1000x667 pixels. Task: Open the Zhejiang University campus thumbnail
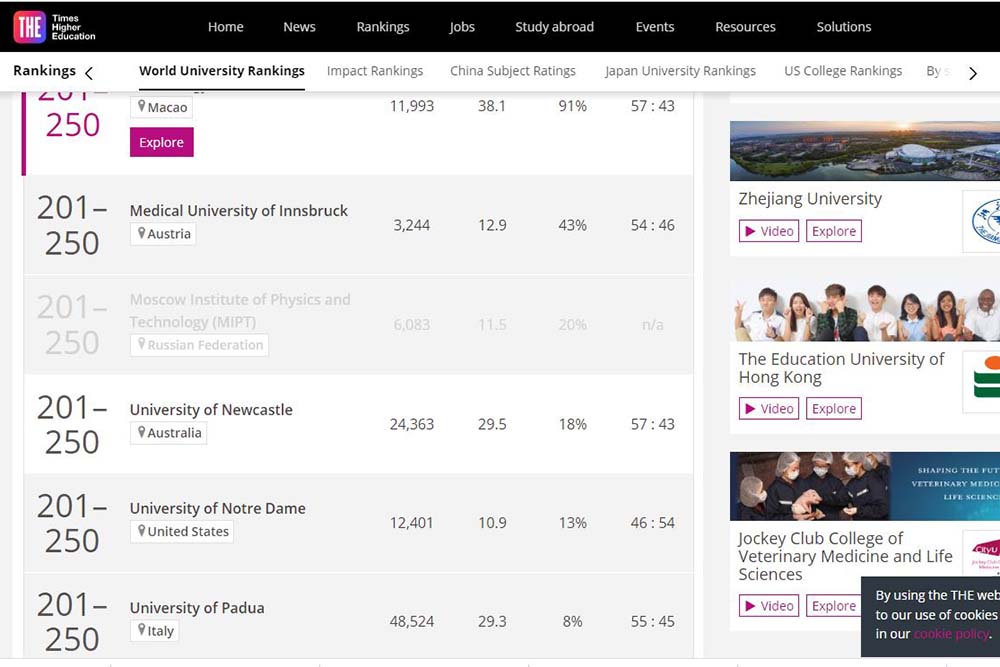[864, 151]
